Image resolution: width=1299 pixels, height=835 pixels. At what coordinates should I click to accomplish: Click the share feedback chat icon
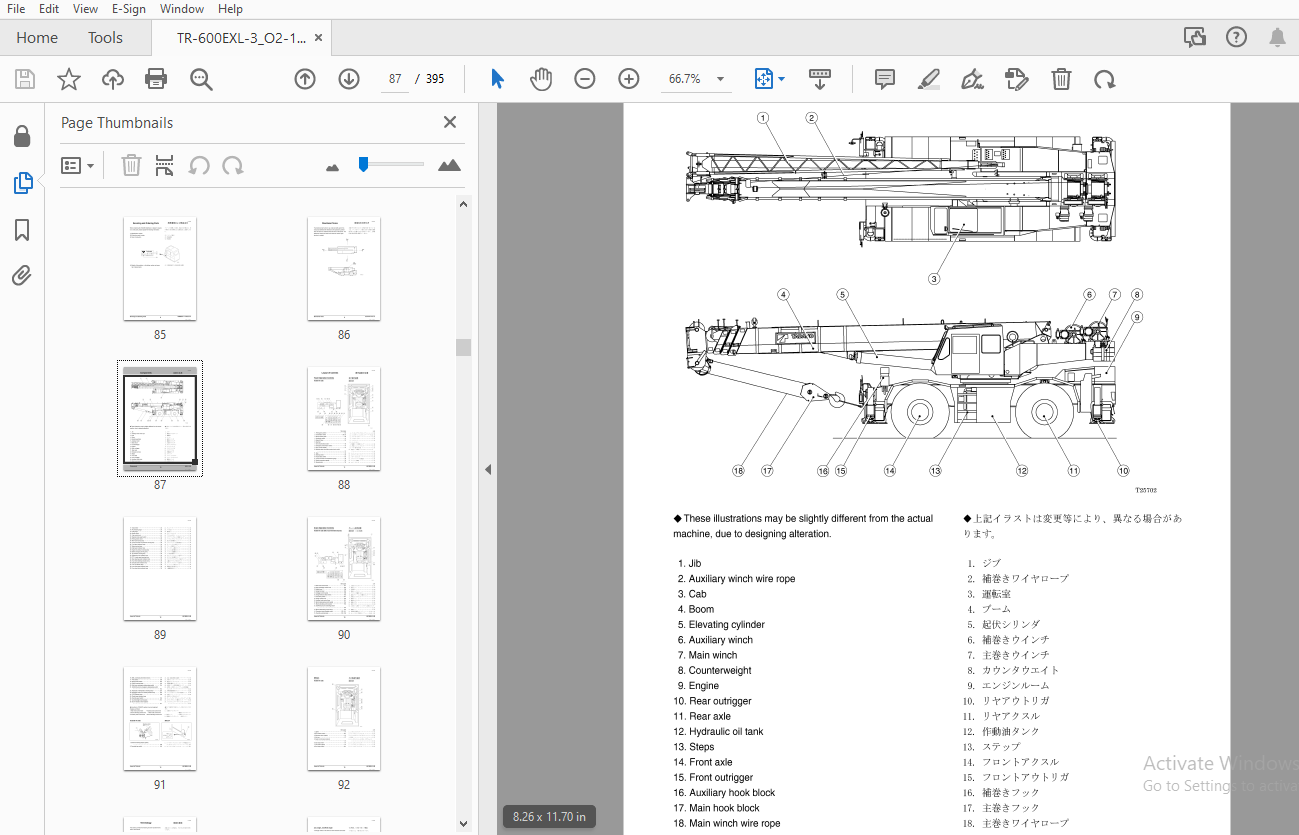(x=1195, y=37)
